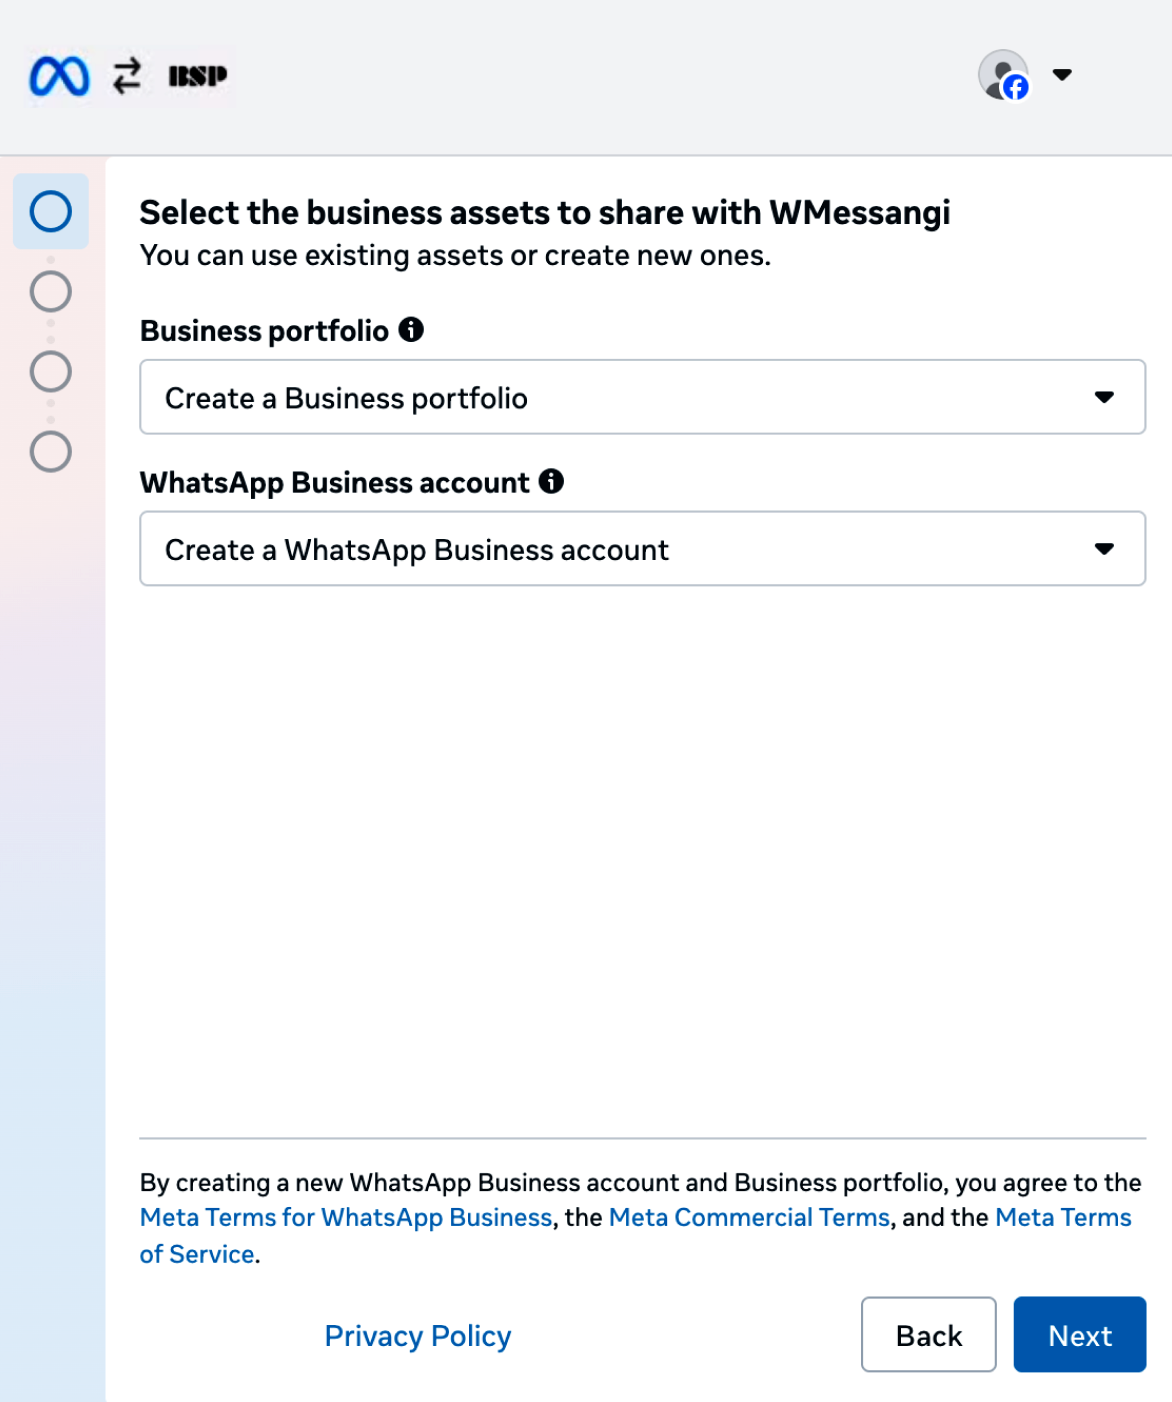Click the 'WhatsApp Business account' label
Image resolution: width=1172 pixels, height=1402 pixels.
click(335, 483)
